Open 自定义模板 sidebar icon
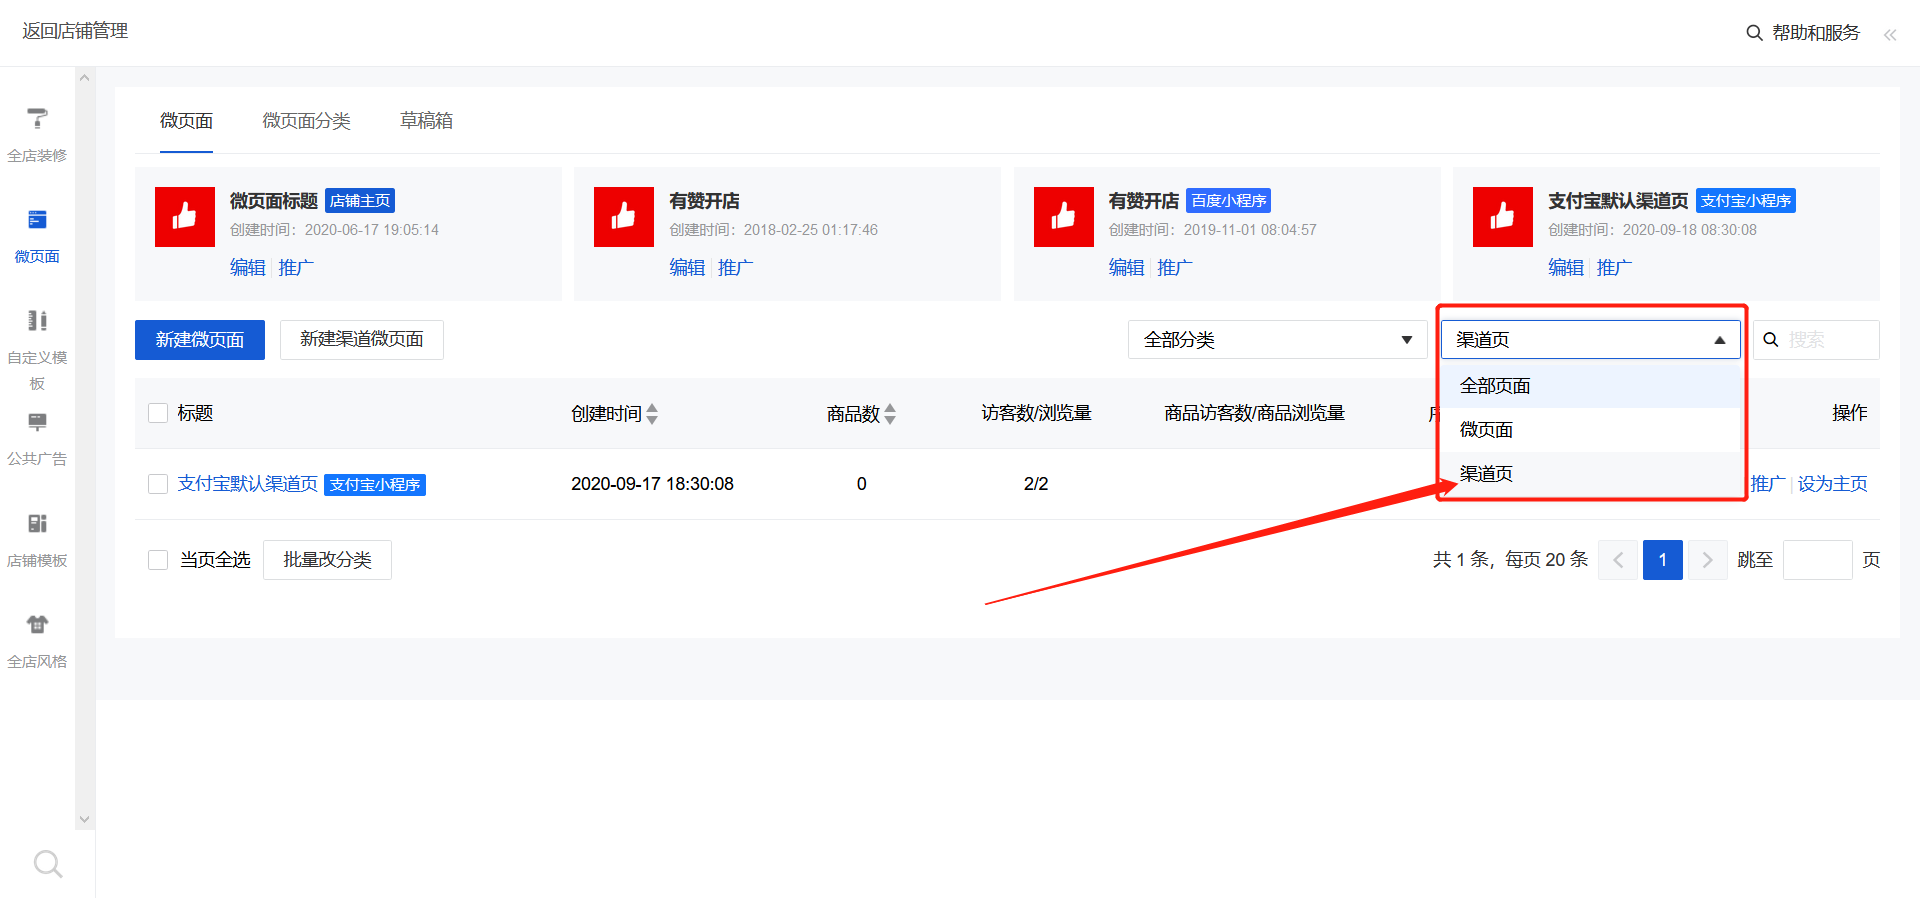The image size is (1920, 898). (x=37, y=320)
